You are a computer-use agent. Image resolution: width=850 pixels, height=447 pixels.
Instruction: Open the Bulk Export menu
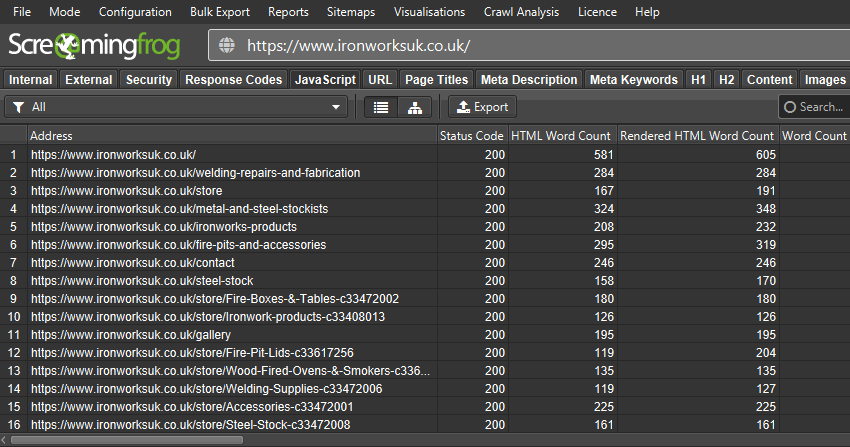point(220,12)
